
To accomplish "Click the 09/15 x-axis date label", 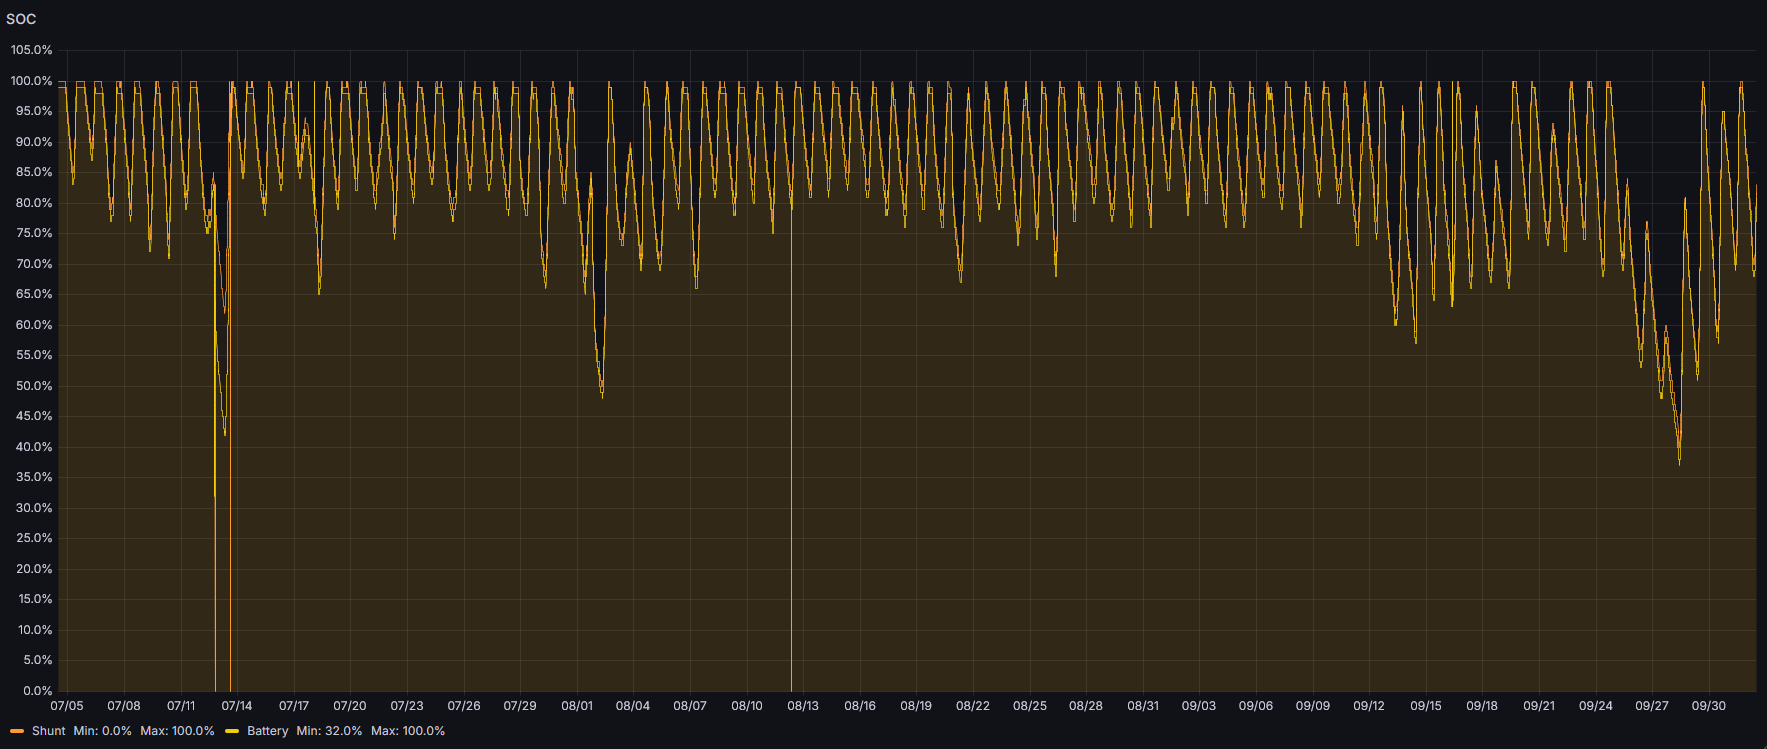I will 1425,706.
